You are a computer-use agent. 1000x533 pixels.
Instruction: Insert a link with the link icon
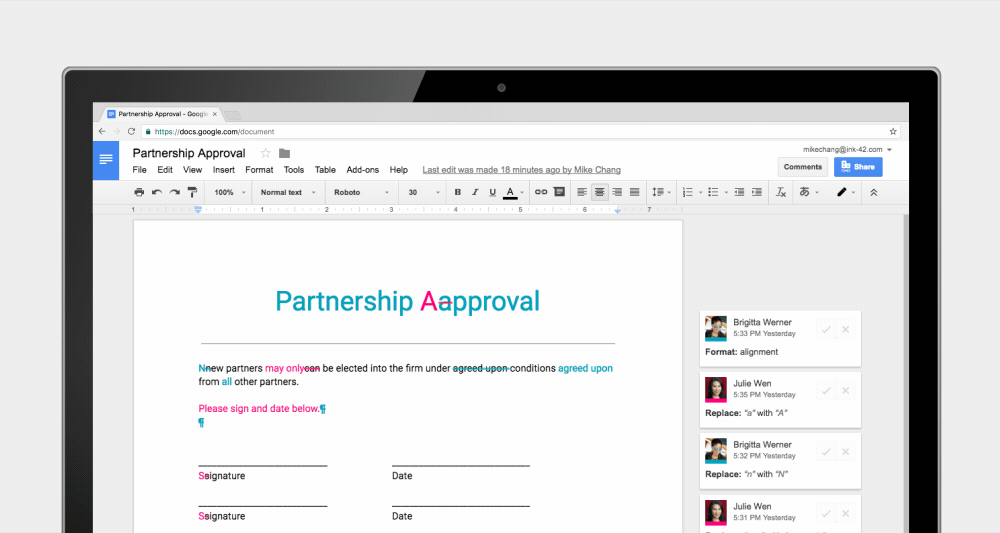pyautogui.click(x=541, y=192)
